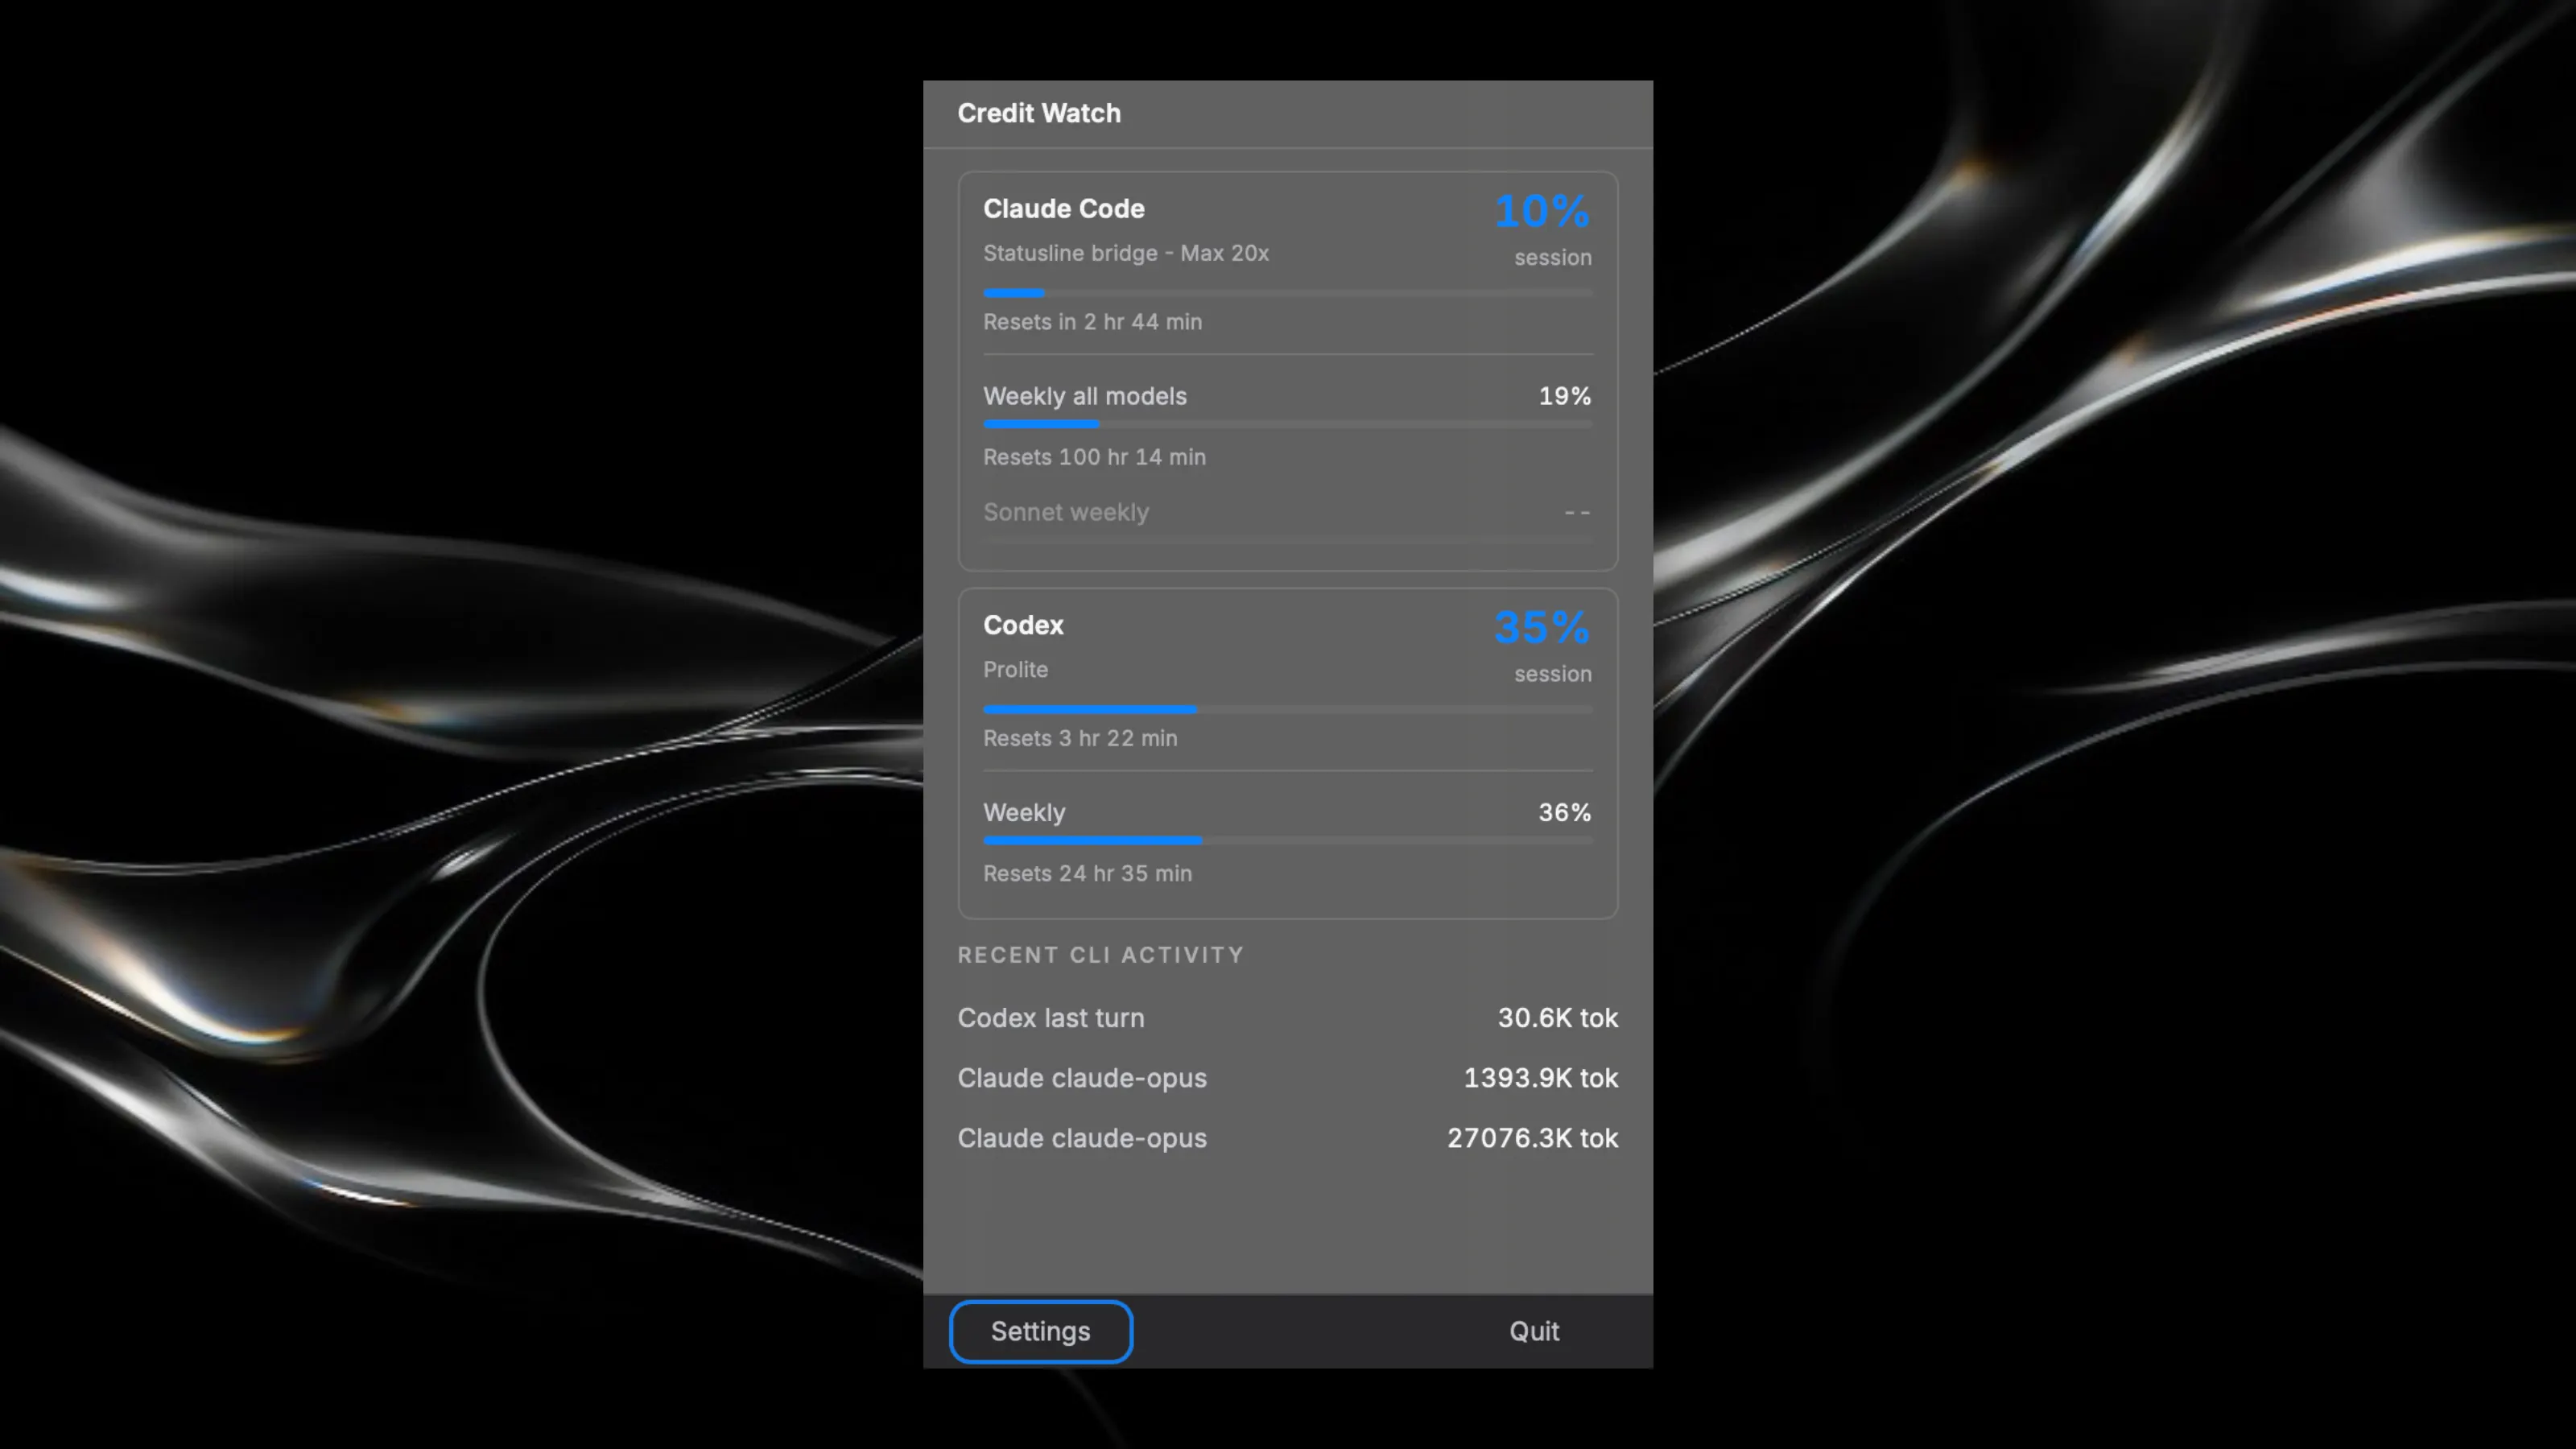Image resolution: width=2576 pixels, height=1449 pixels.
Task: Click the Codex session progress bar
Action: pos(1287,709)
